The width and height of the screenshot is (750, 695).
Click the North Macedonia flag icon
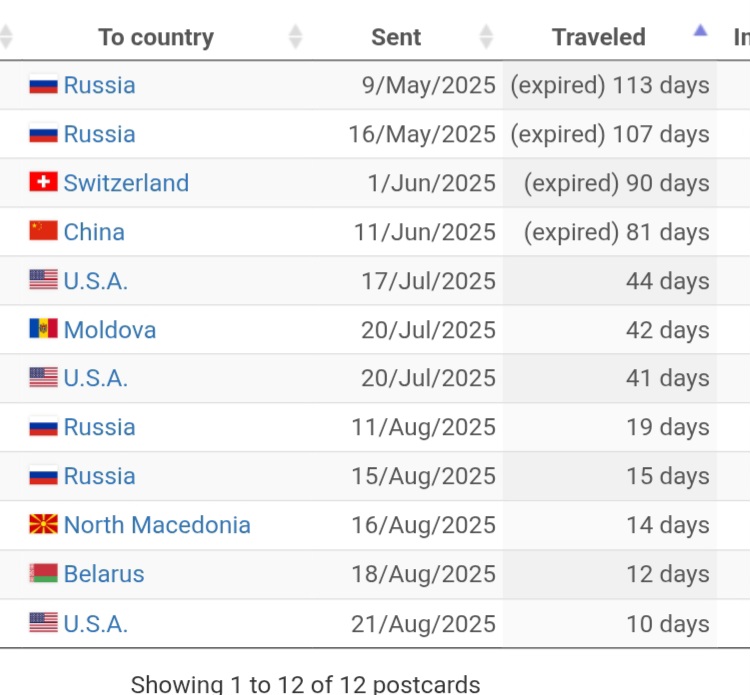pyautogui.click(x=44, y=524)
